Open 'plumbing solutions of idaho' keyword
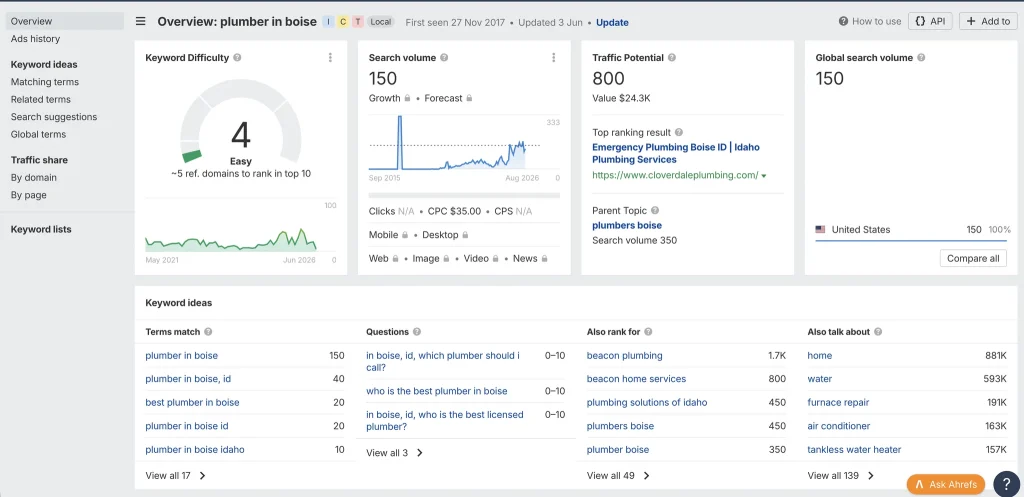The image size is (1024, 497). click(647, 402)
